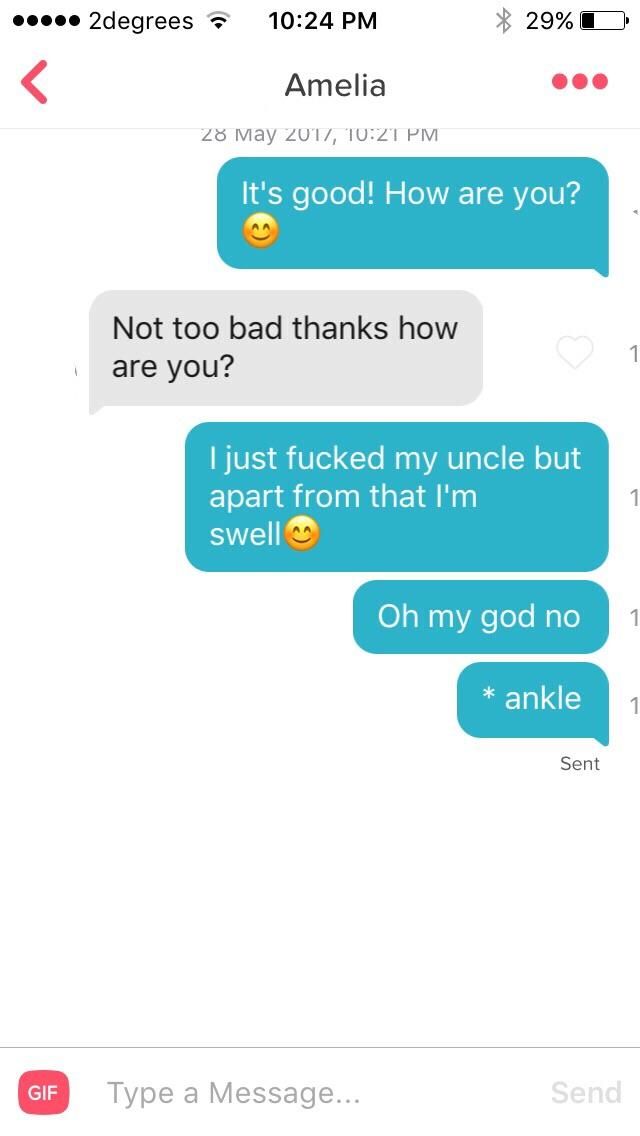The image size is (640, 1136).
Task: Open the three-dot options menu
Action: (x=579, y=81)
